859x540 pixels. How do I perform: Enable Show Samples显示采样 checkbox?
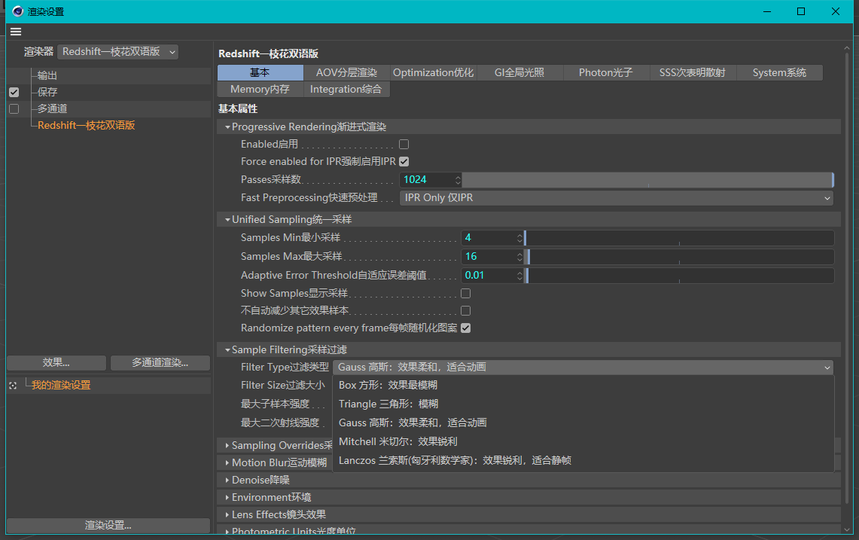point(466,293)
